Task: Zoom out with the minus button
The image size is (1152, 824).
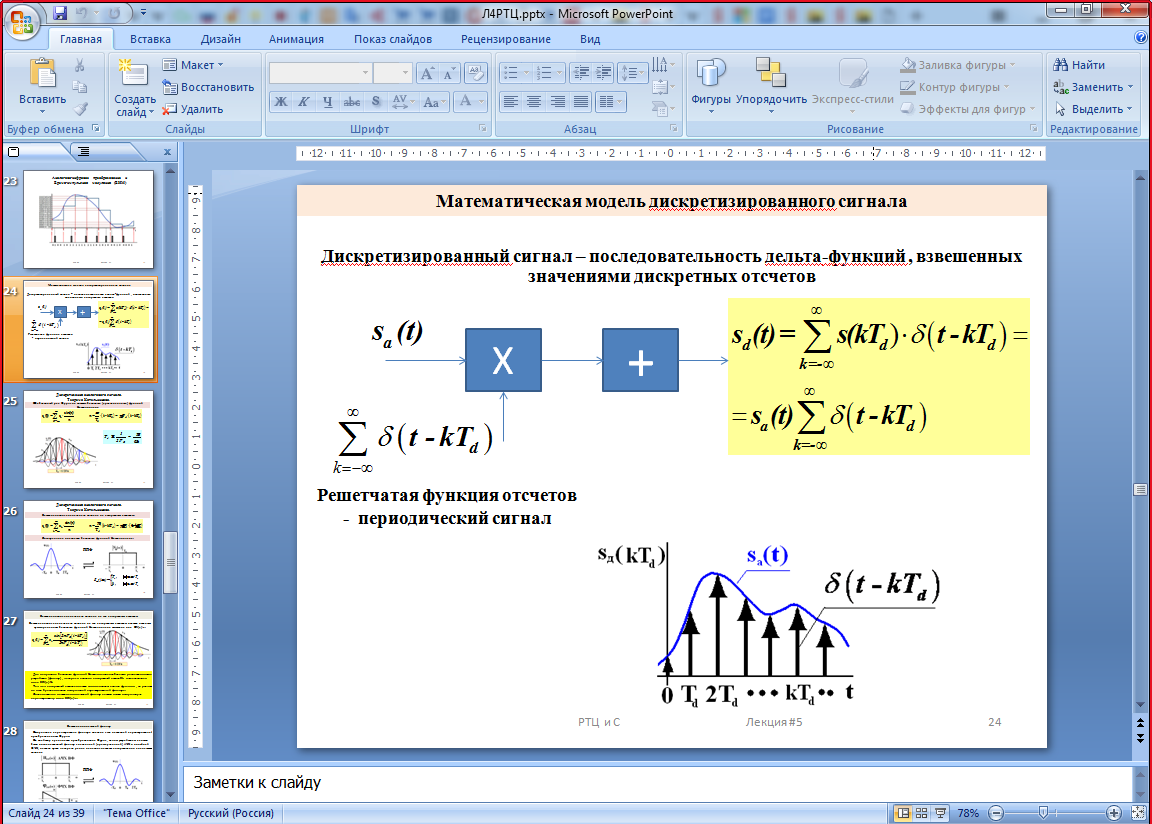Action: (x=996, y=813)
